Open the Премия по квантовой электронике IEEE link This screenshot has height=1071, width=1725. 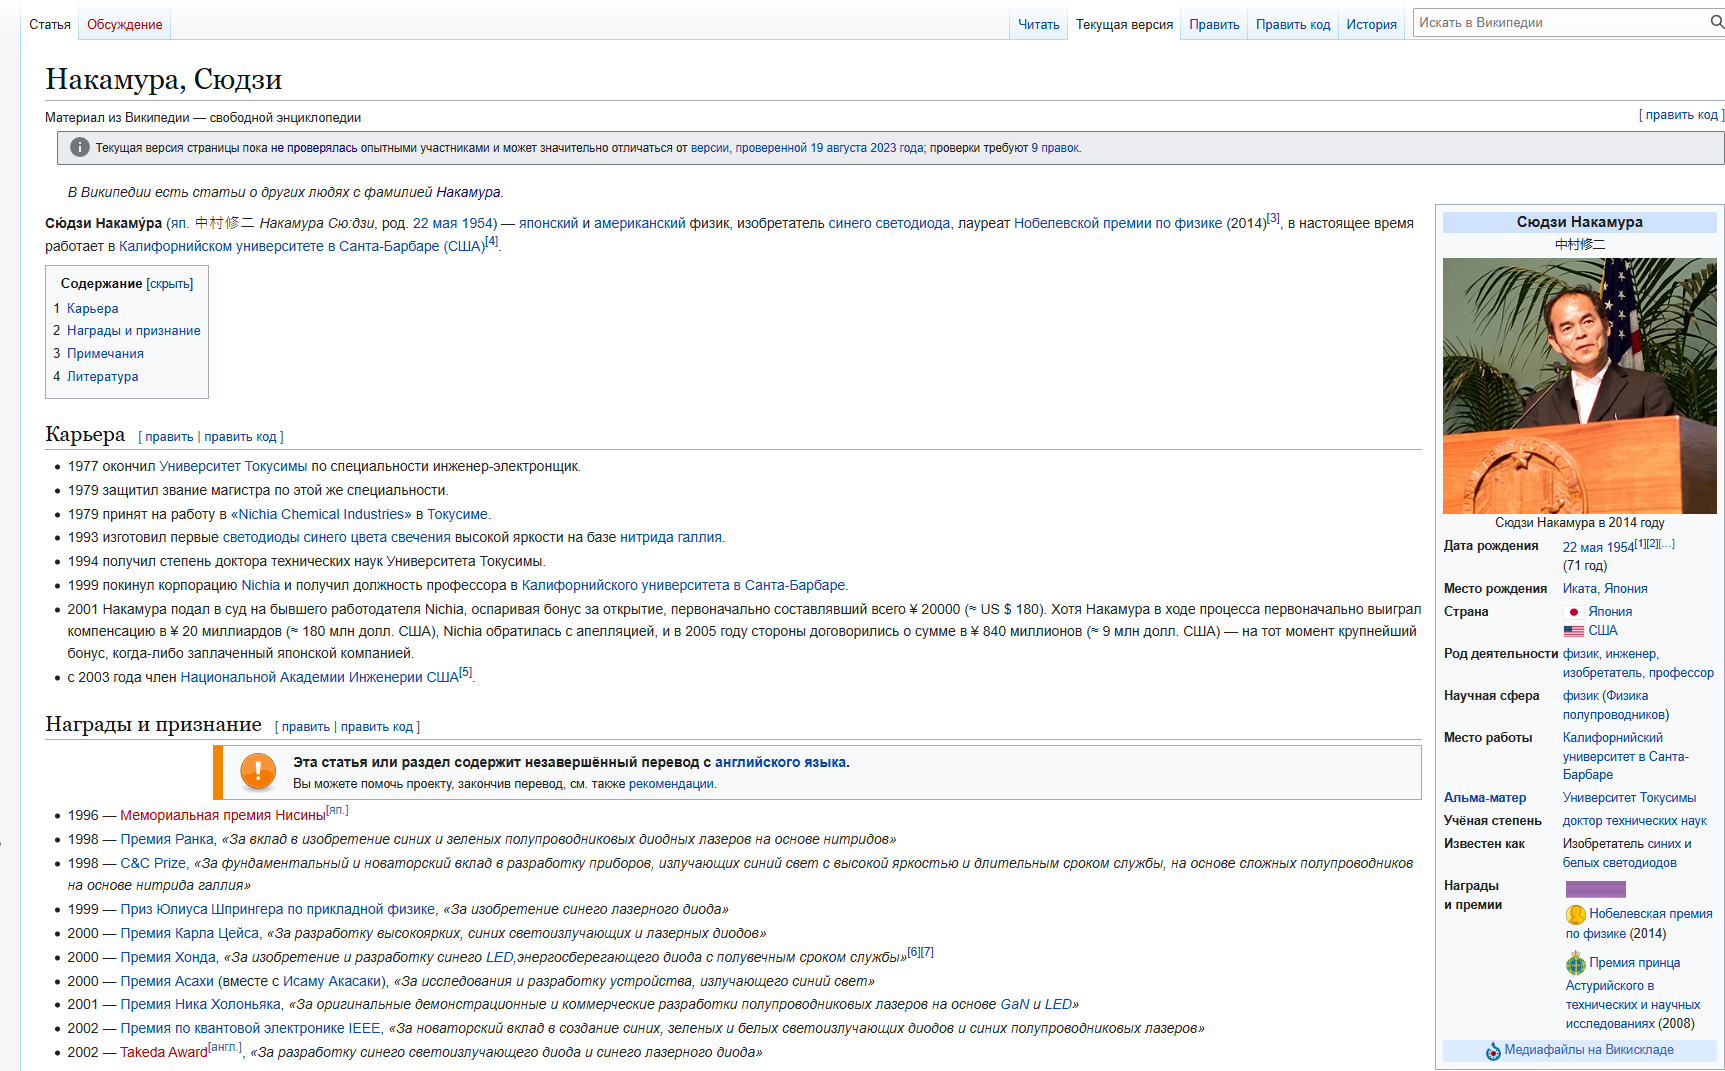click(251, 1029)
